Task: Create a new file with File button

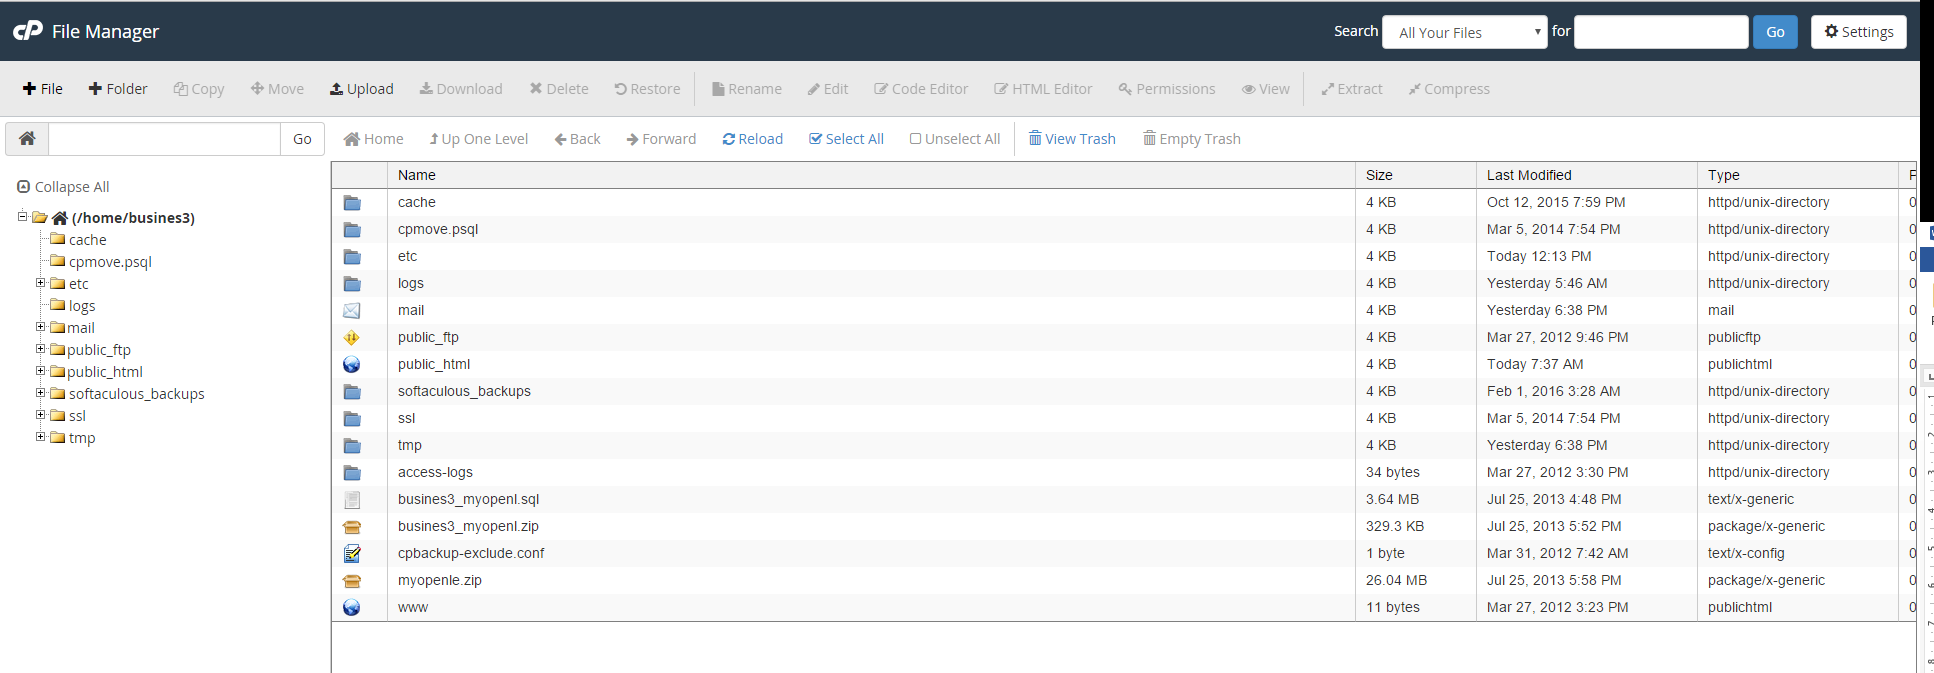Action: point(43,89)
